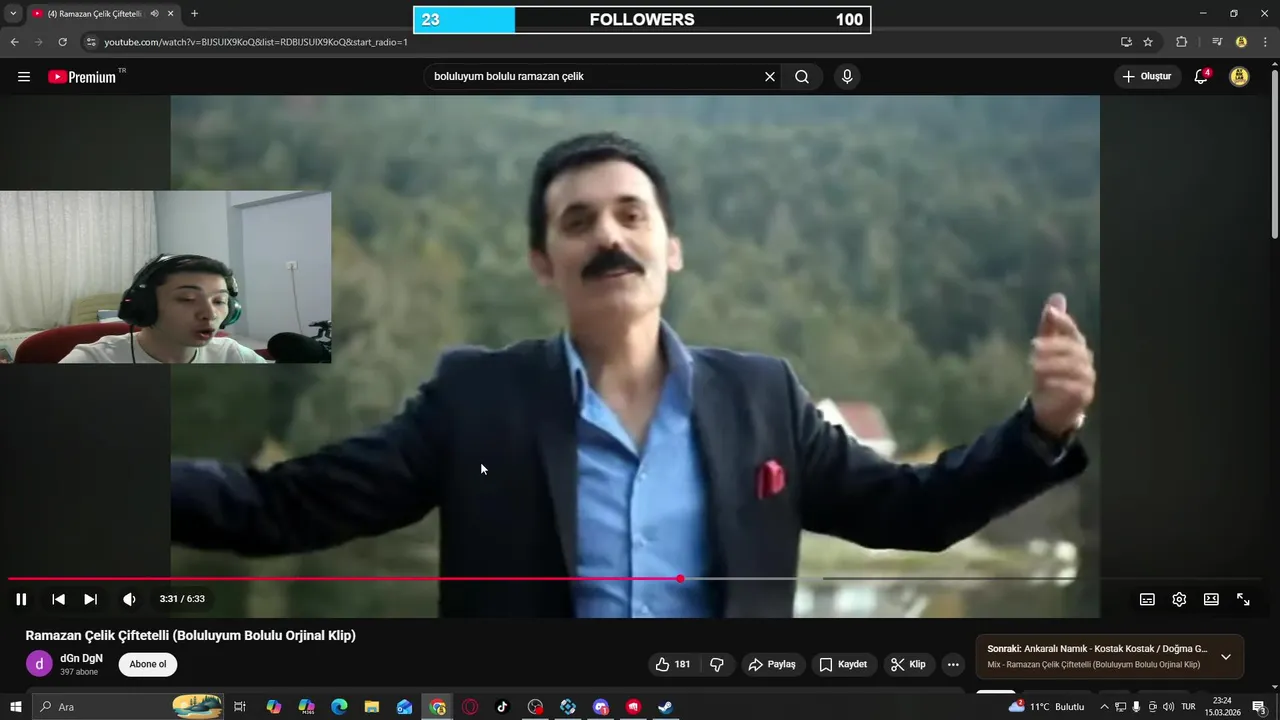This screenshot has width=1280, height=720.
Task: Open YouTube account avatar menu
Action: point(1239,77)
